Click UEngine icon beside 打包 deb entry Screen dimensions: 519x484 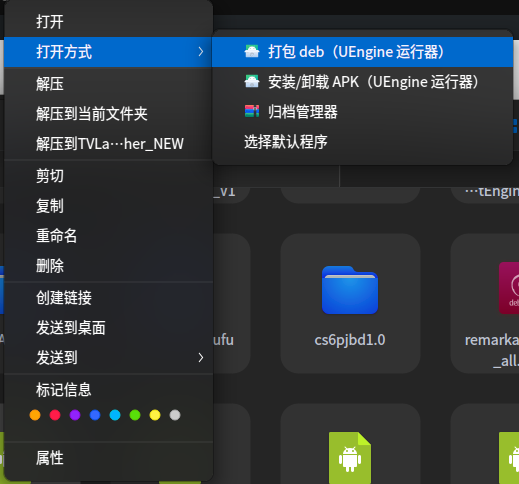[x=252, y=52]
